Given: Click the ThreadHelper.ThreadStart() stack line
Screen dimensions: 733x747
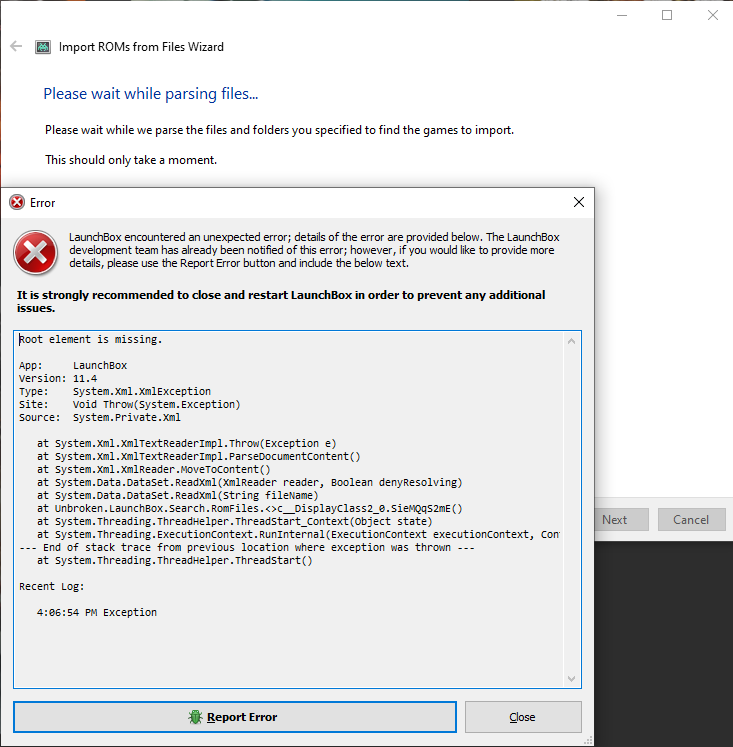Looking at the screenshot, I should (x=175, y=560).
